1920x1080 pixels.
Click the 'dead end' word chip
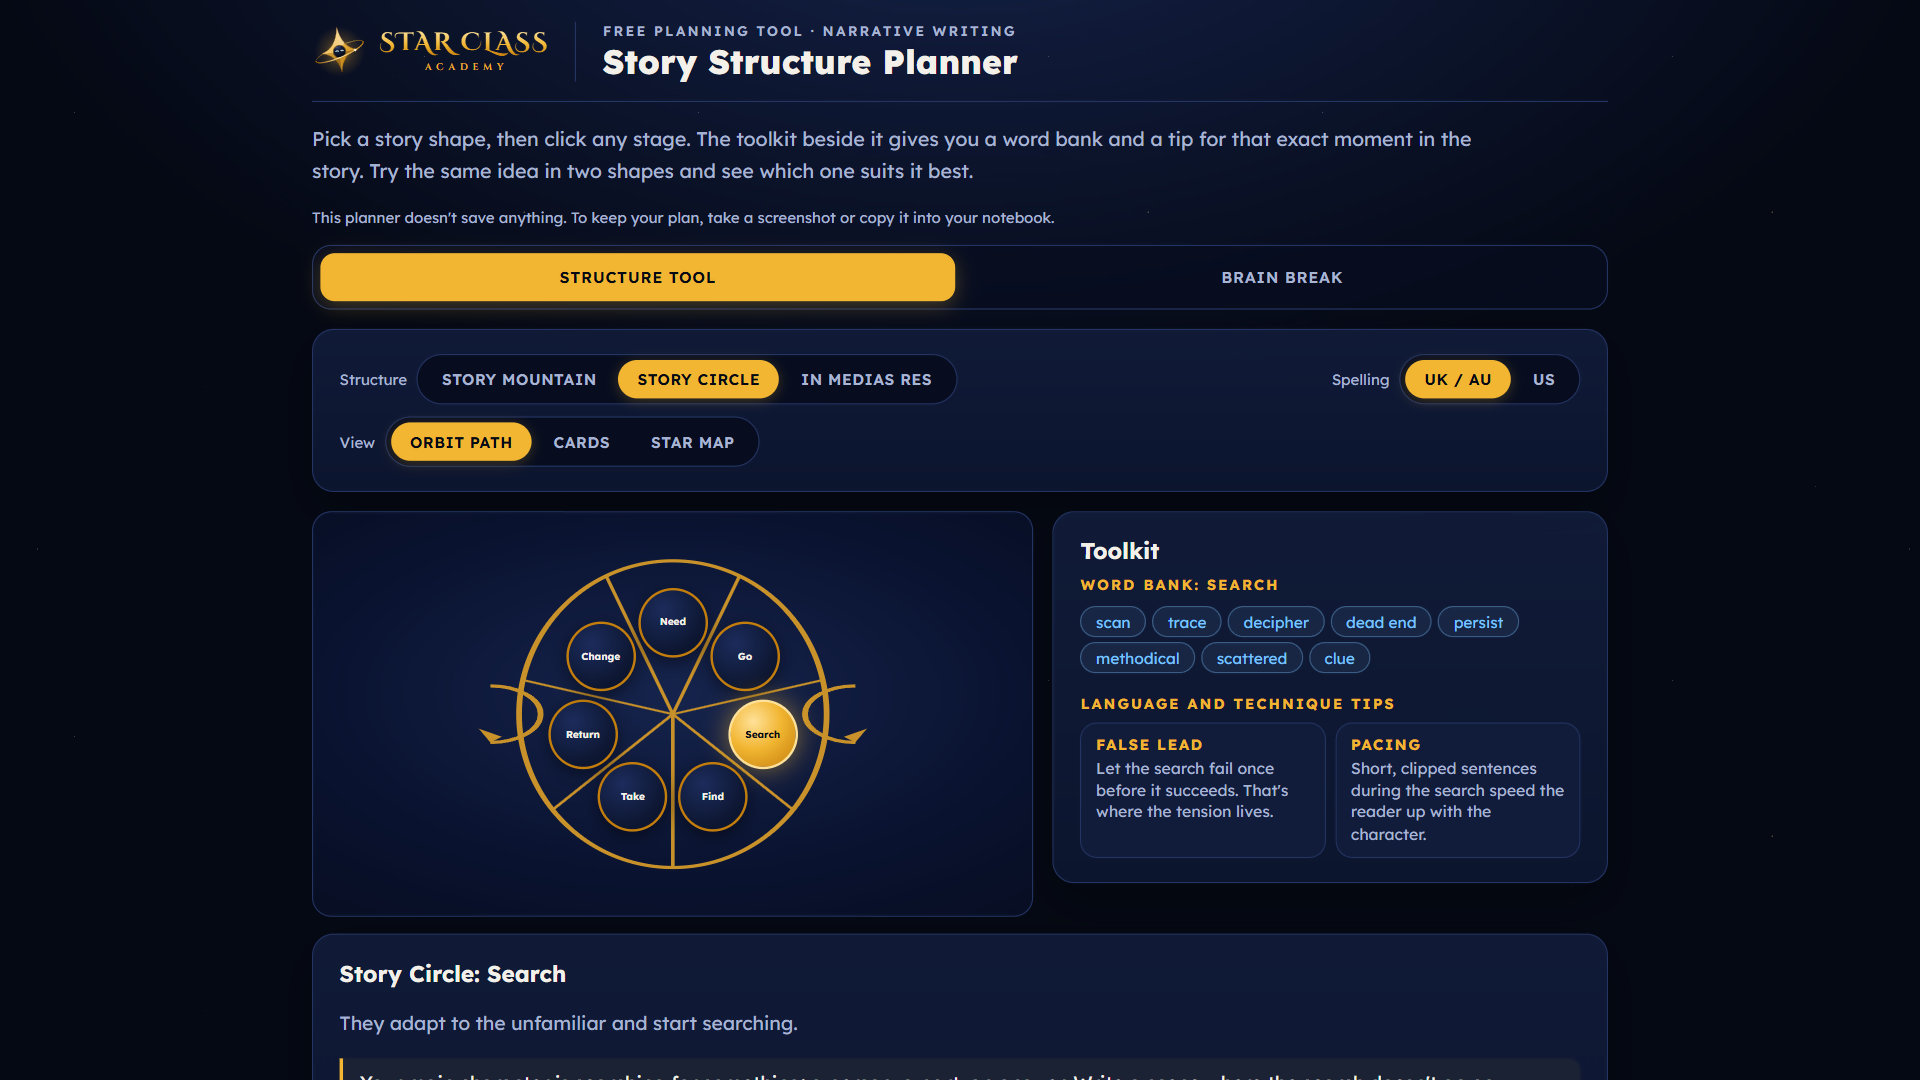click(x=1381, y=622)
